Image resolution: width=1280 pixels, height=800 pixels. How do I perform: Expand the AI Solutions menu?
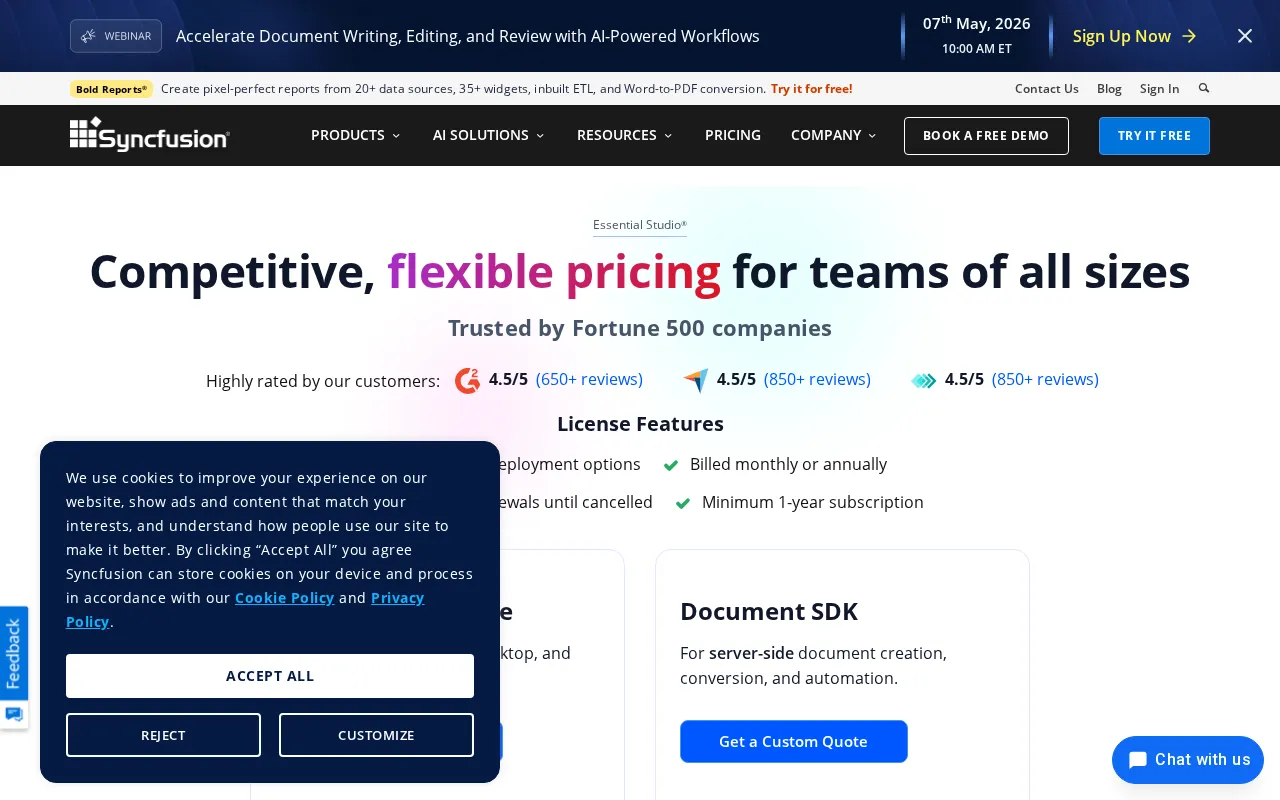point(488,135)
